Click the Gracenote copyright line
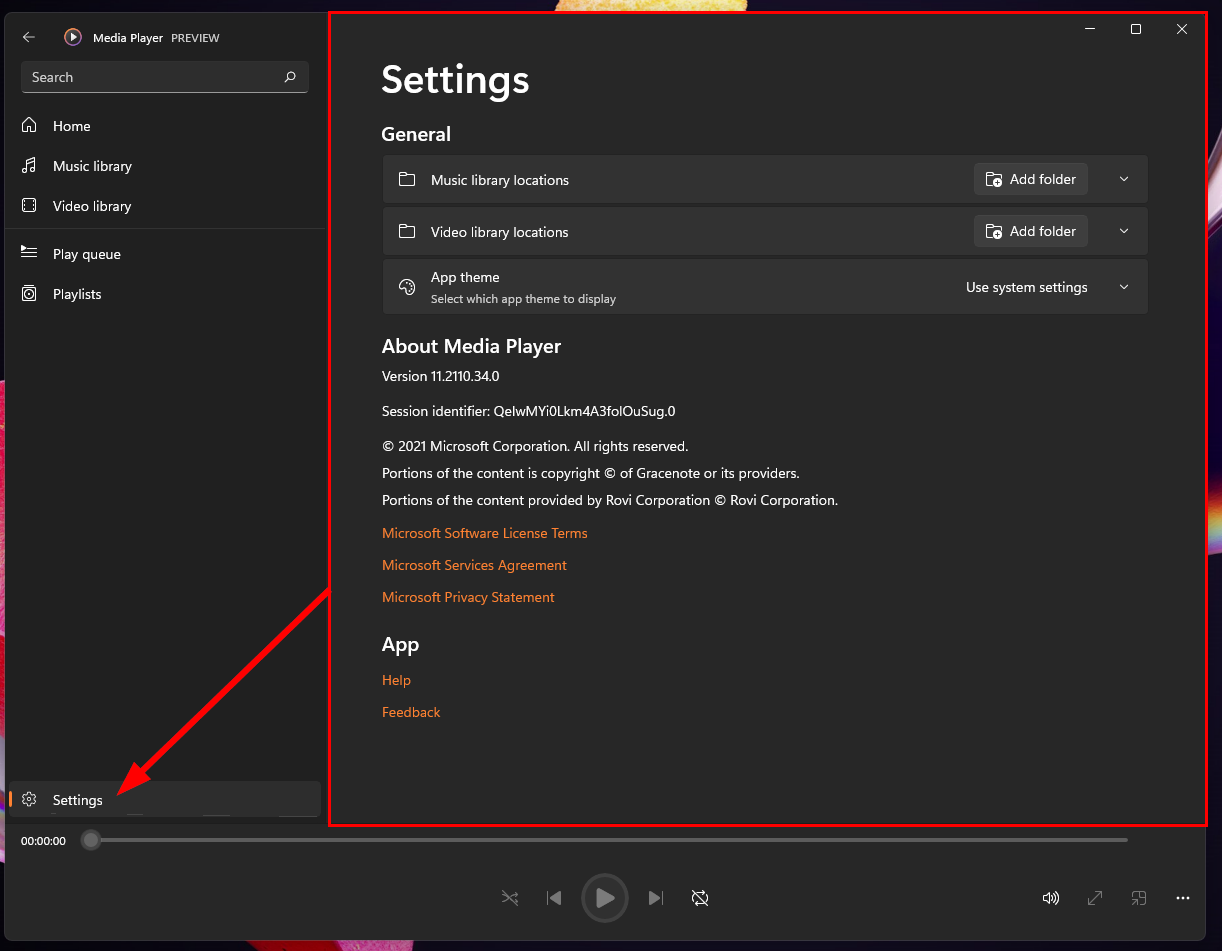 pos(591,473)
